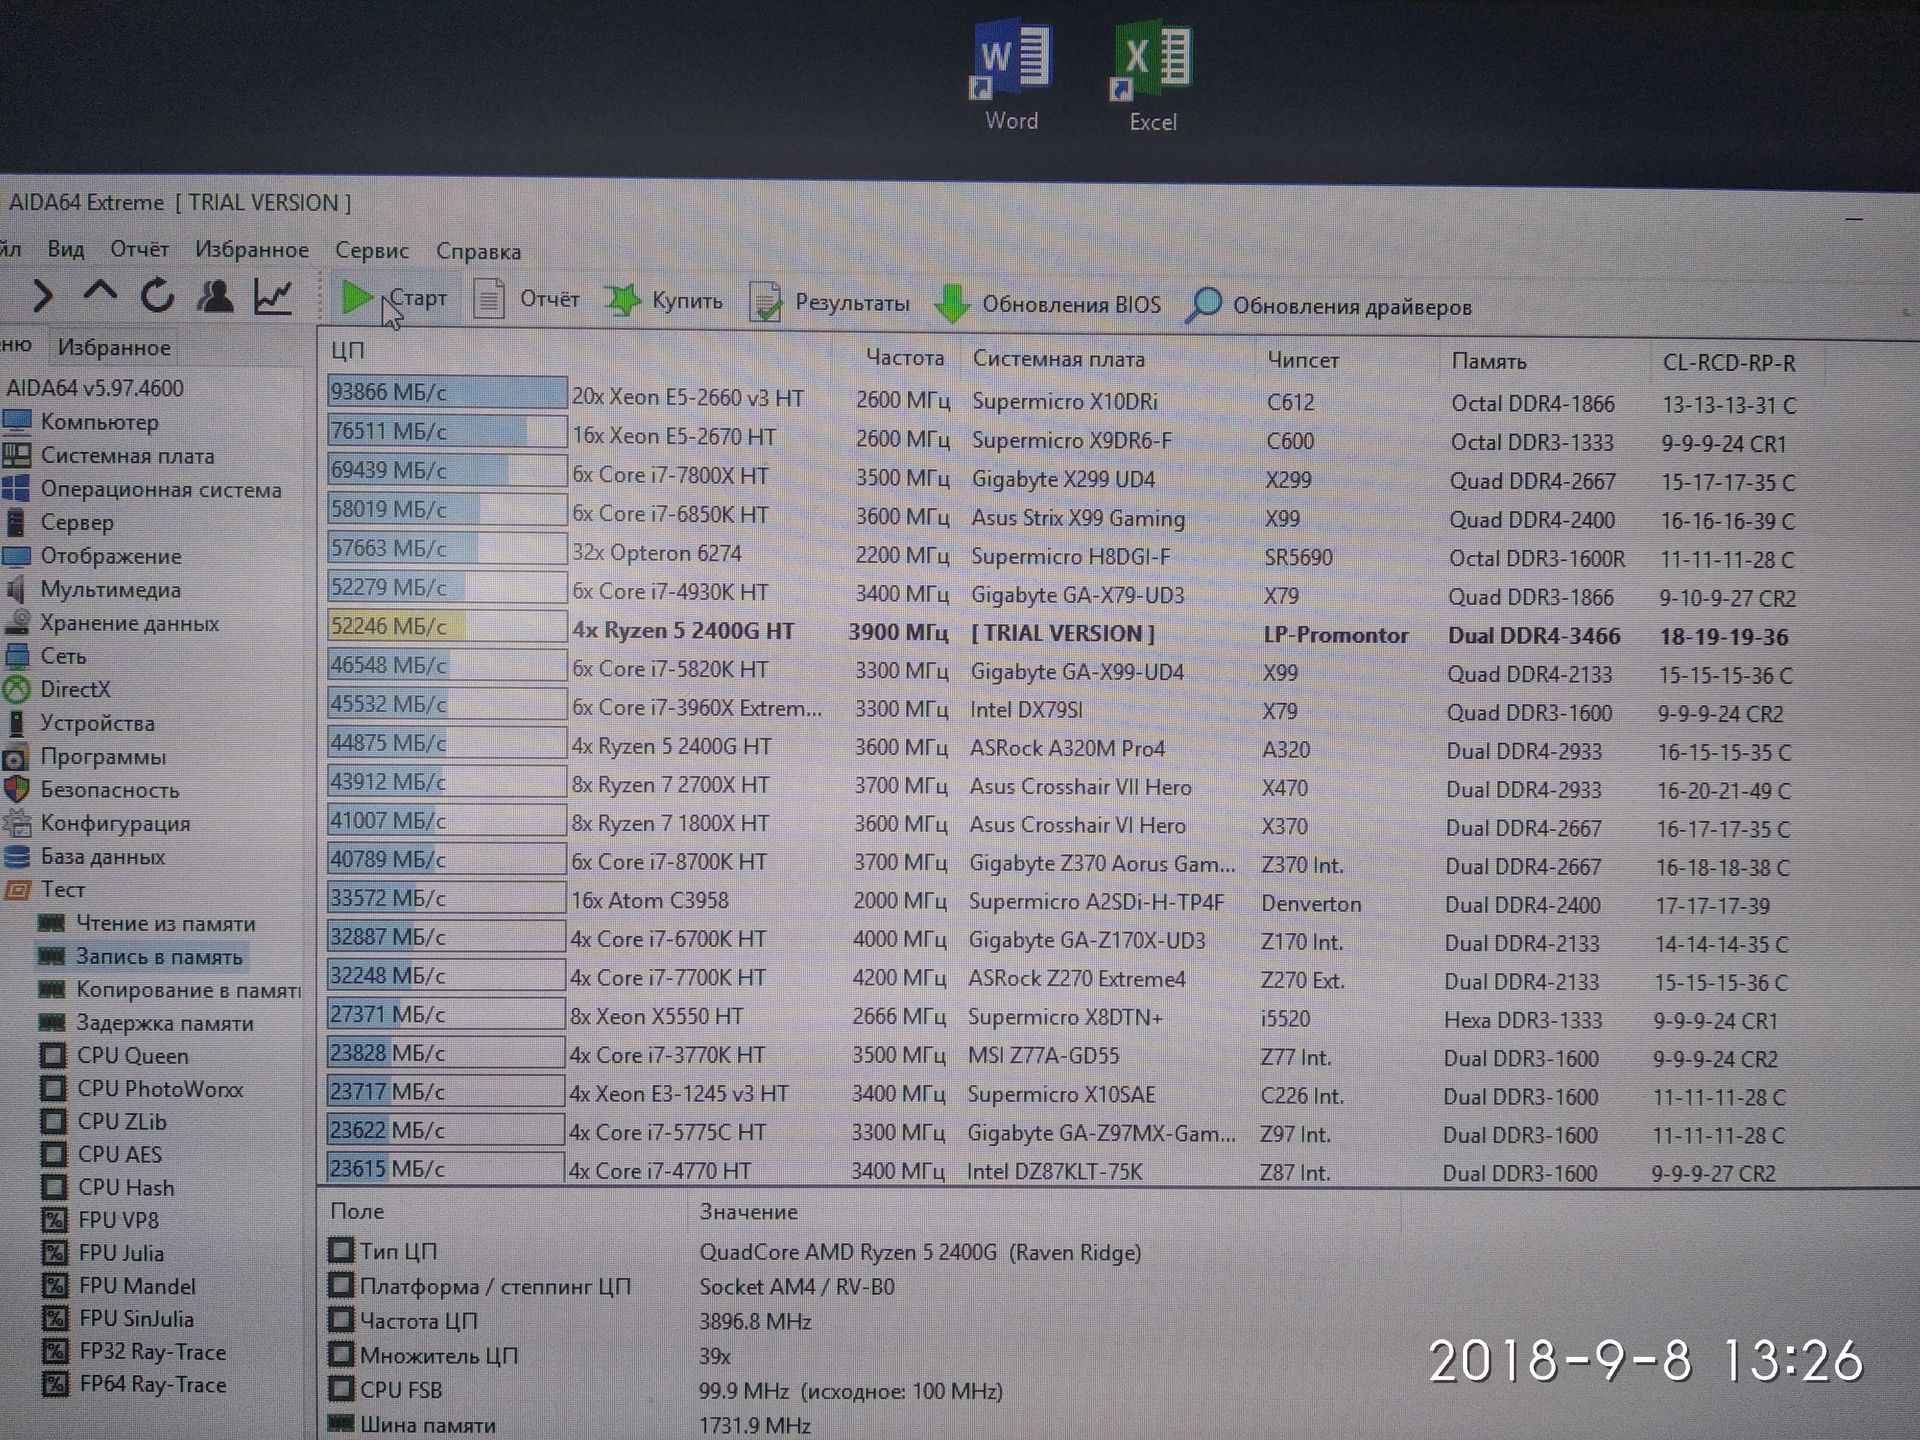The width and height of the screenshot is (1920, 1440).
Task: Click the user profile silhouette icon
Action: [215, 295]
